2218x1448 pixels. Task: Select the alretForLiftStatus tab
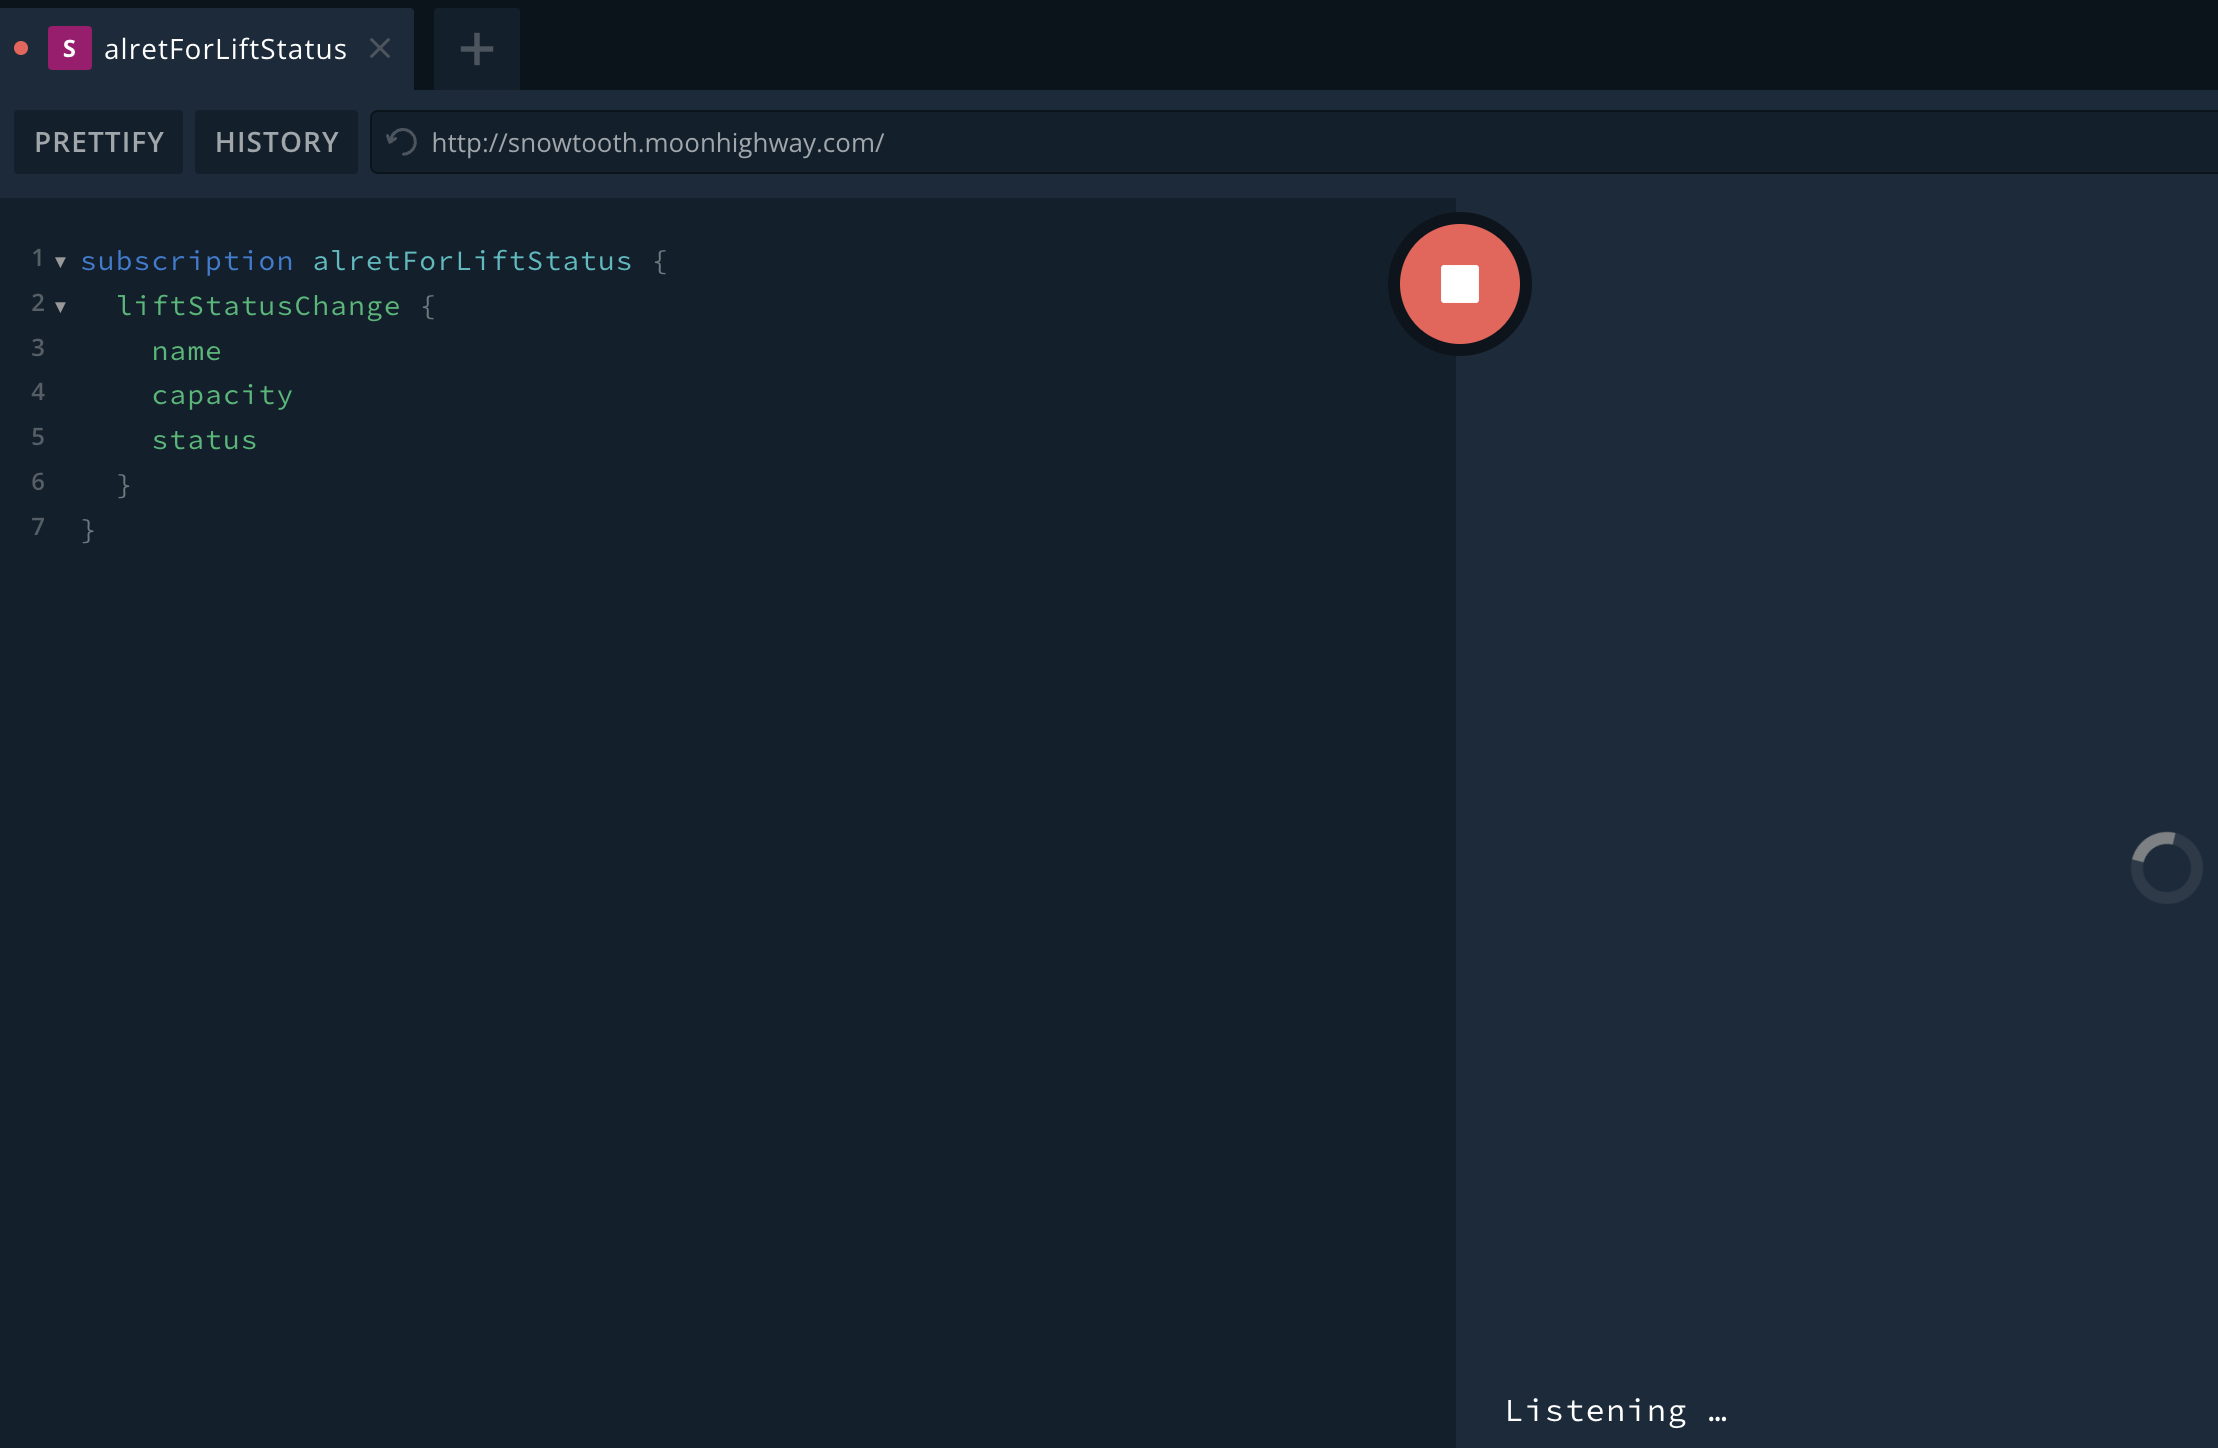(225, 49)
